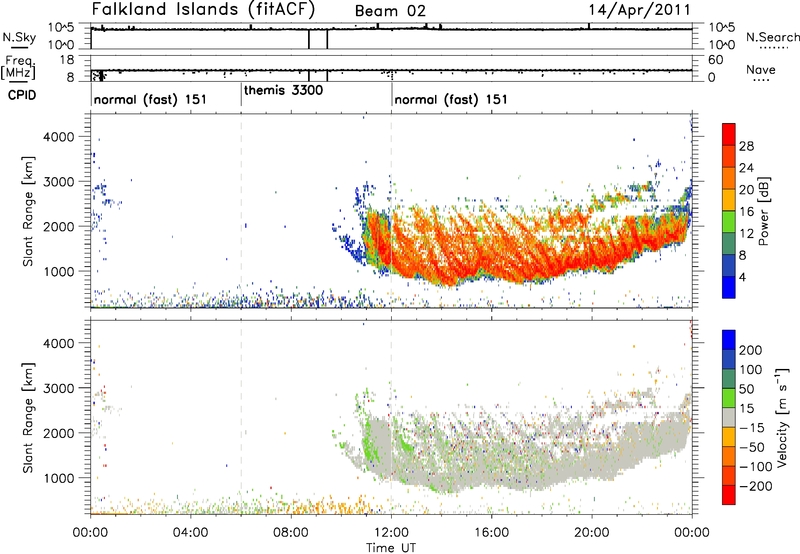Click the '12:00' time axis label
The image size is (800, 554).
coord(391,533)
